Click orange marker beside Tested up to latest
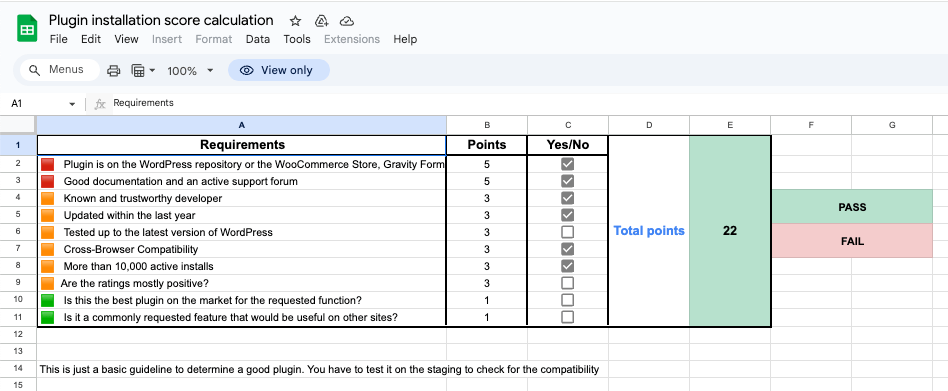This screenshot has width=948, height=391. tap(48, 231)
